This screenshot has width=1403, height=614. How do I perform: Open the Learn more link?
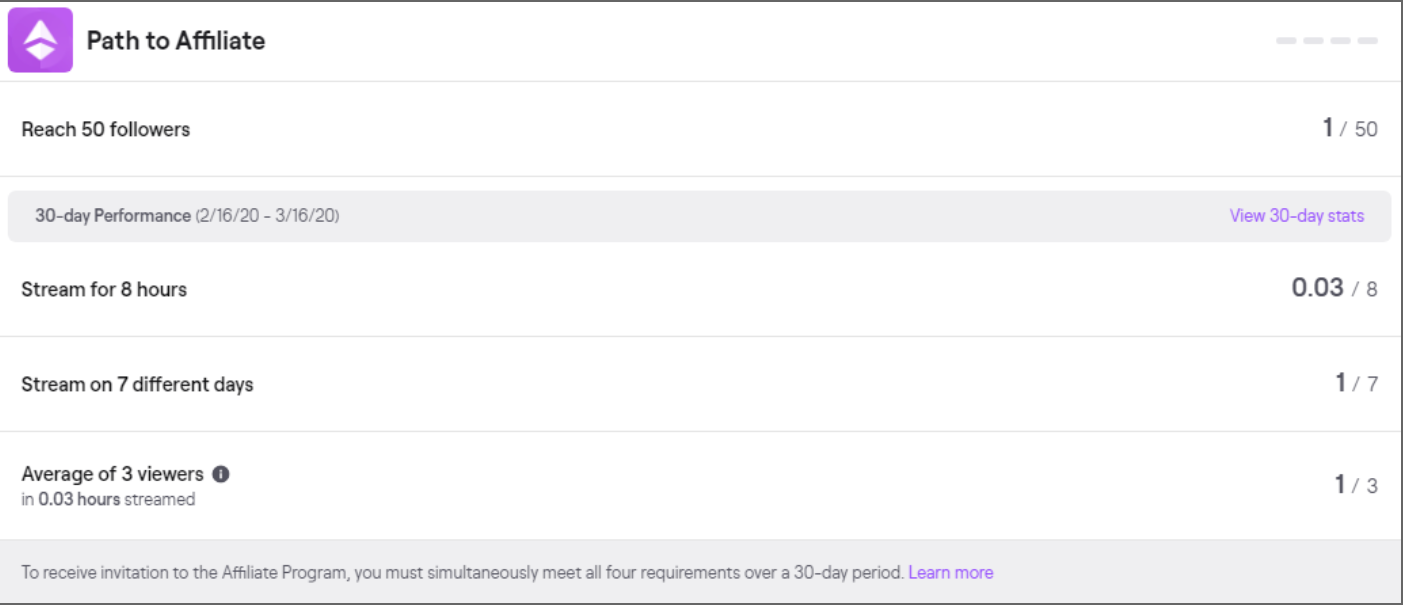tap(950, 573)
